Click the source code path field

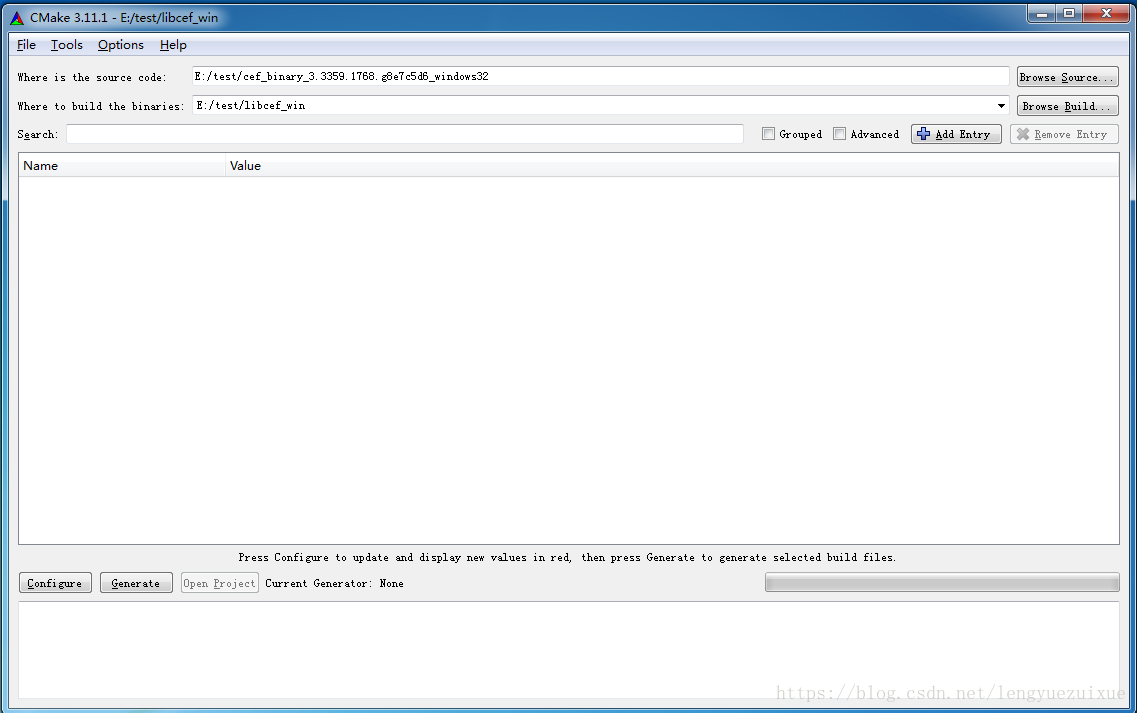point(600,76)
